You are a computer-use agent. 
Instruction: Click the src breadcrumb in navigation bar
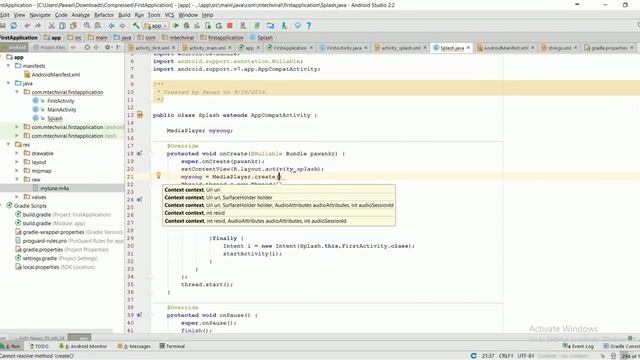coord(74,38)
